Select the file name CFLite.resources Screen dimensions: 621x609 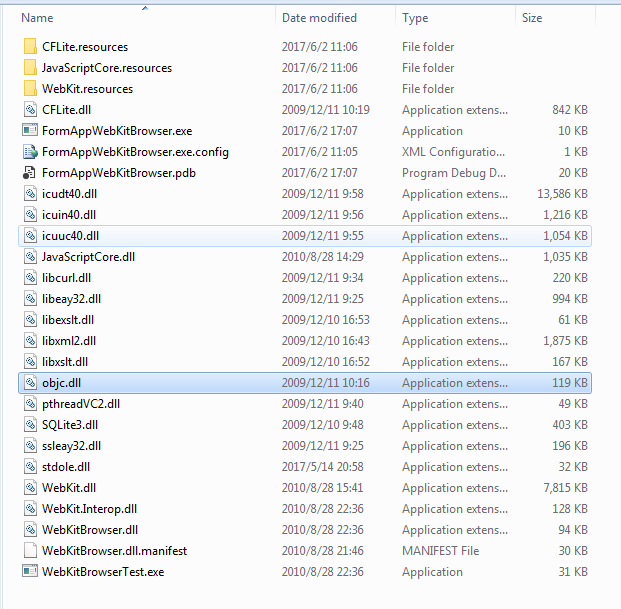pyautogui.click(x=85, y=47)
